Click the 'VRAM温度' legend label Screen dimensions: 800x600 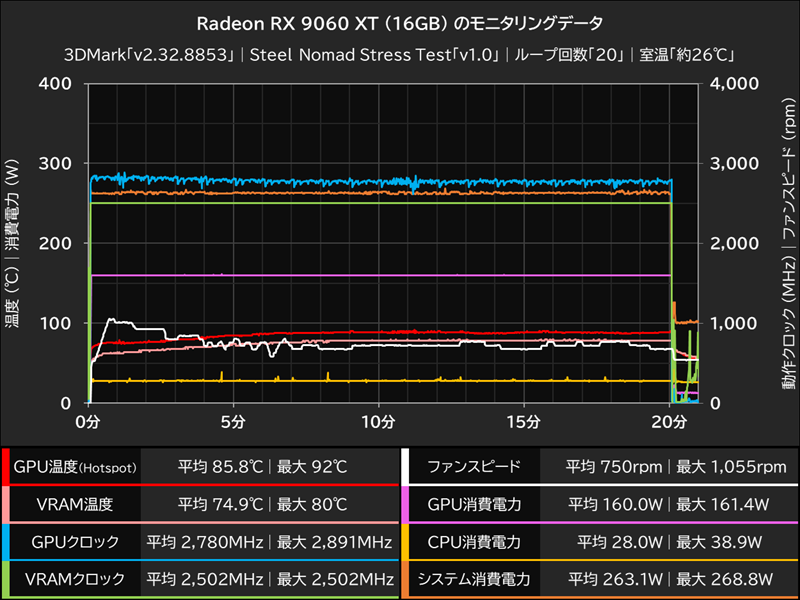pyautogui.click(x=75, y=505)
